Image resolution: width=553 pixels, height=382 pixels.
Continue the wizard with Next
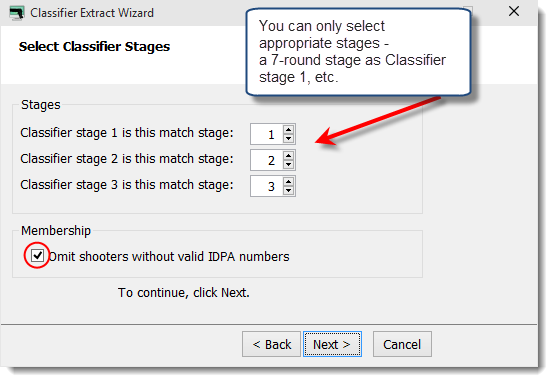(x=332, y=344)
